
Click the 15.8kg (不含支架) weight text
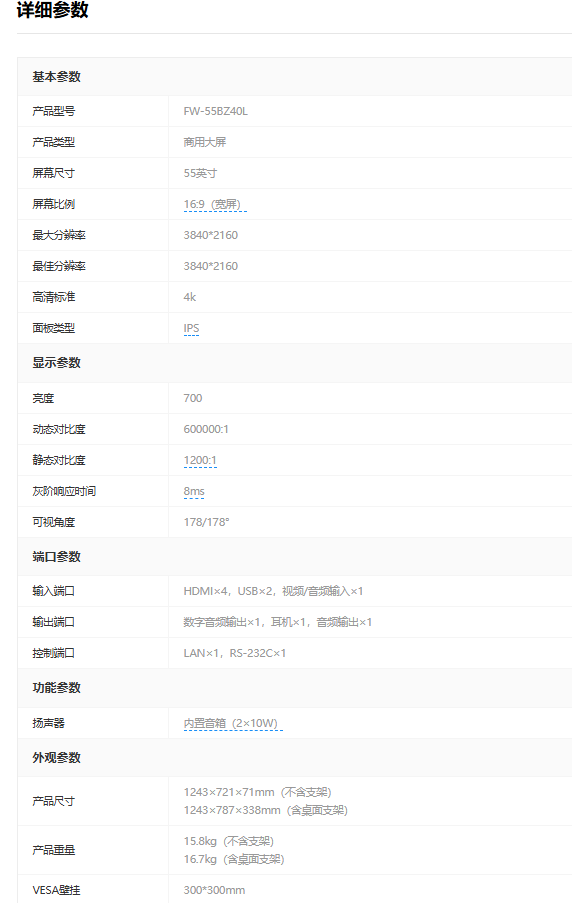coord(228,841)
